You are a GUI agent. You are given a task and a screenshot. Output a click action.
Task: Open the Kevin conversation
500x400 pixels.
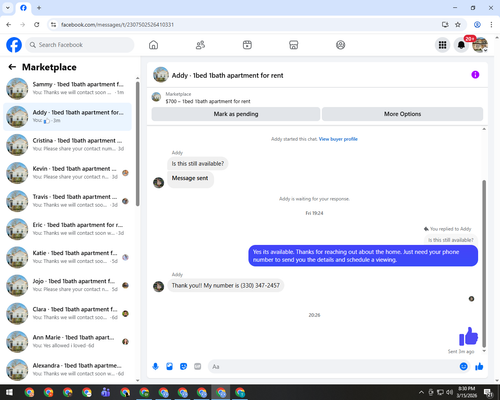coord(67,173)
